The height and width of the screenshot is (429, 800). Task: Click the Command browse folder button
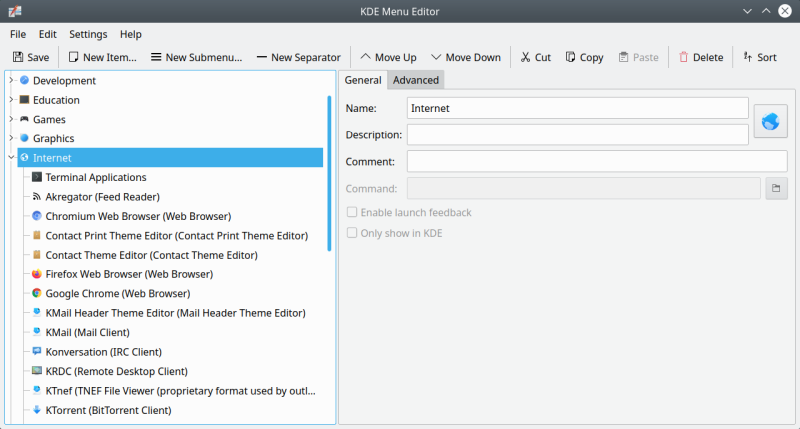point(776,188)
